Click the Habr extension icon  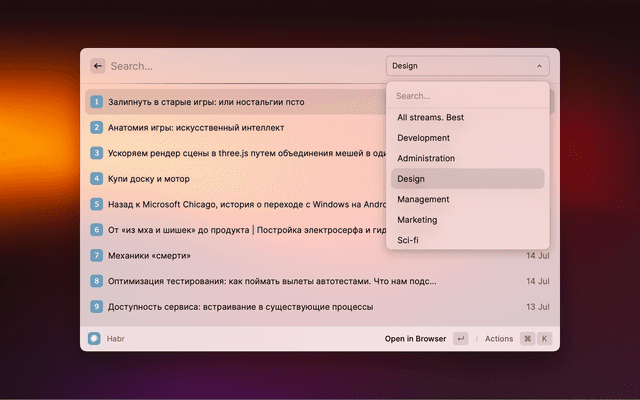click(94, 339)
